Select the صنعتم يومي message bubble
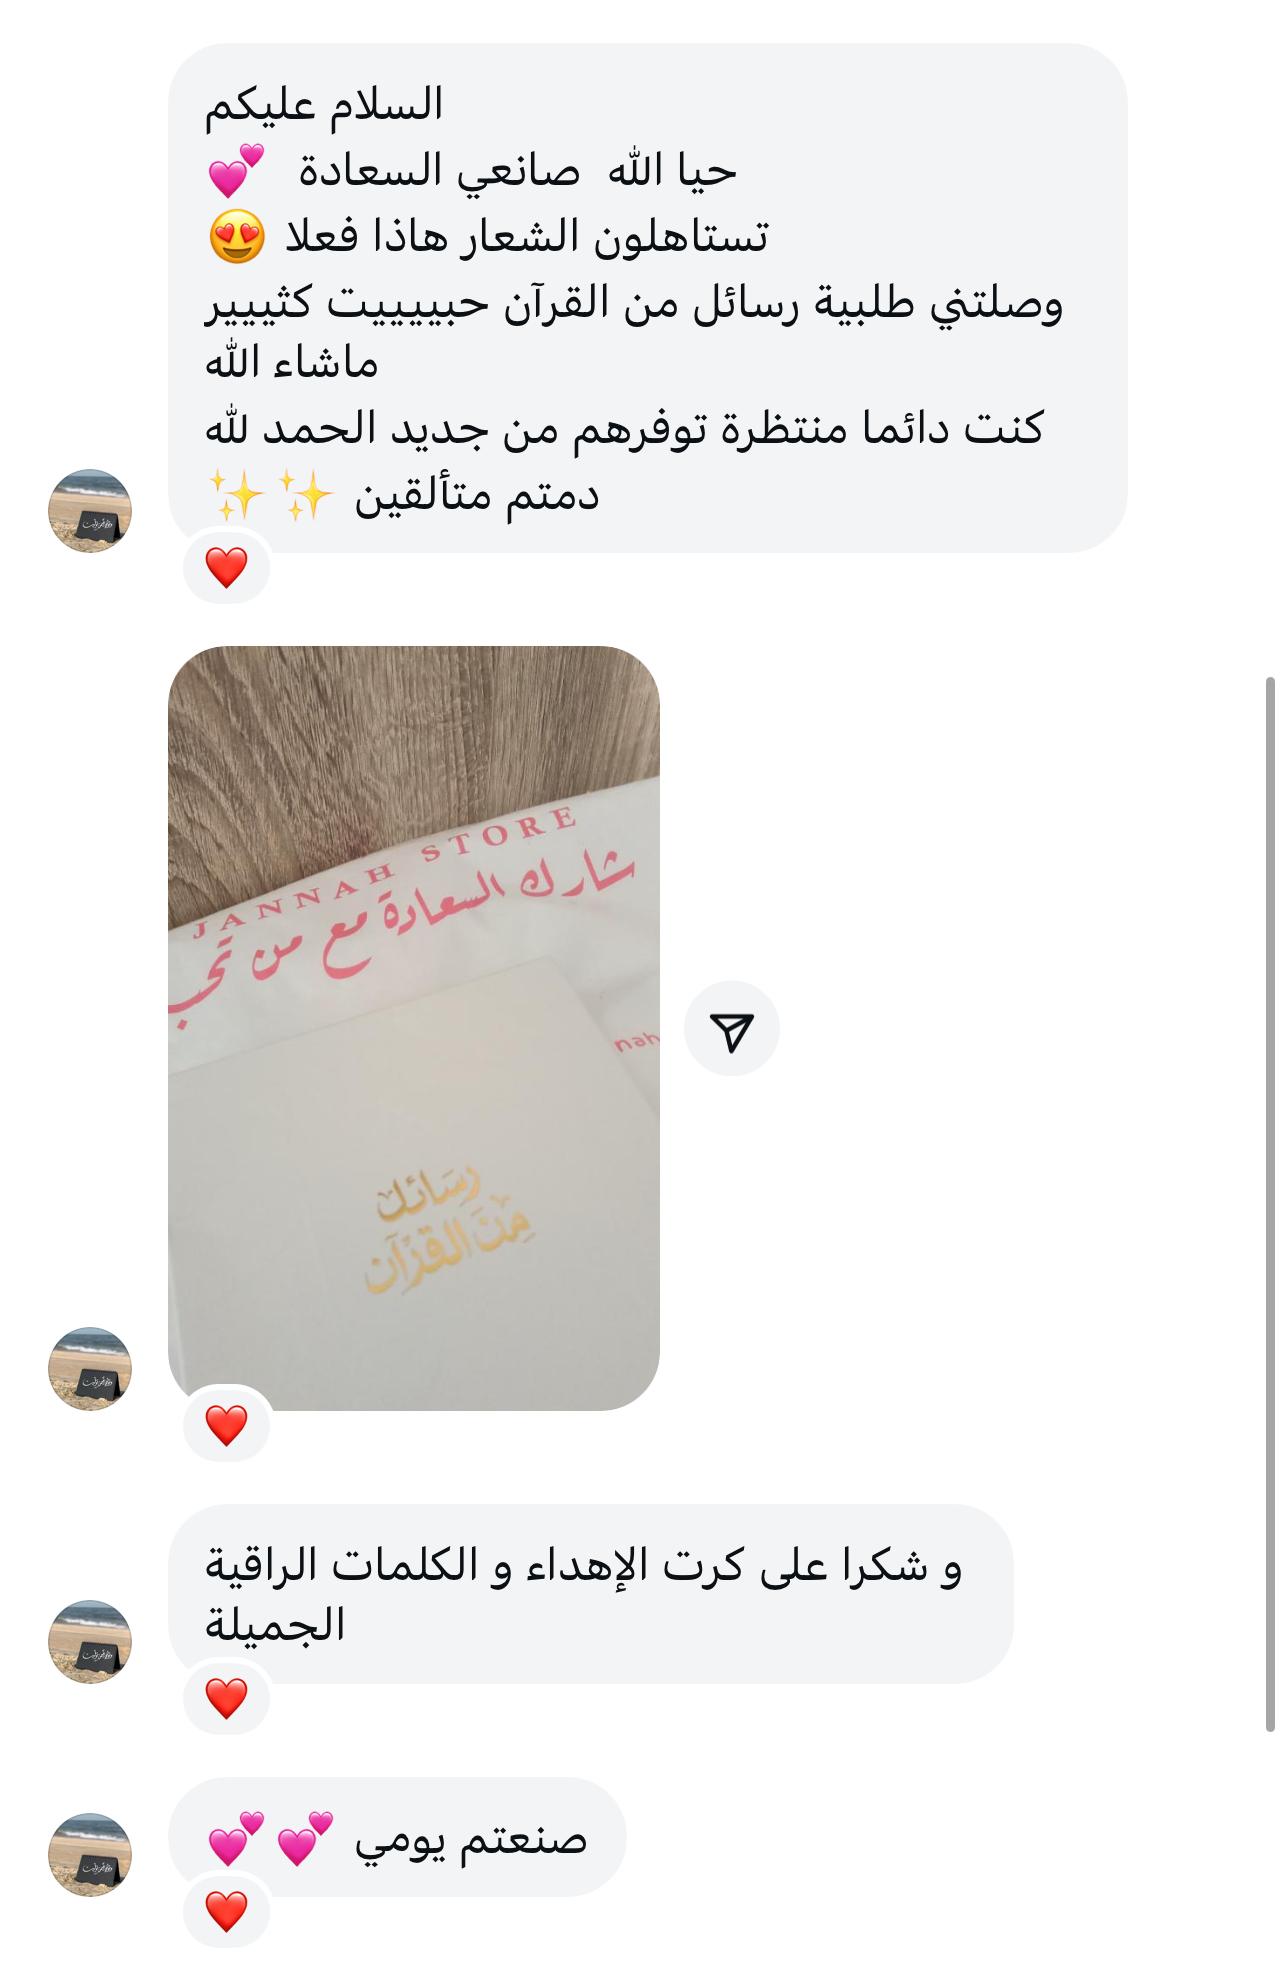The width and height of the screenshot is (1284, 1968). click(397, 1837)
